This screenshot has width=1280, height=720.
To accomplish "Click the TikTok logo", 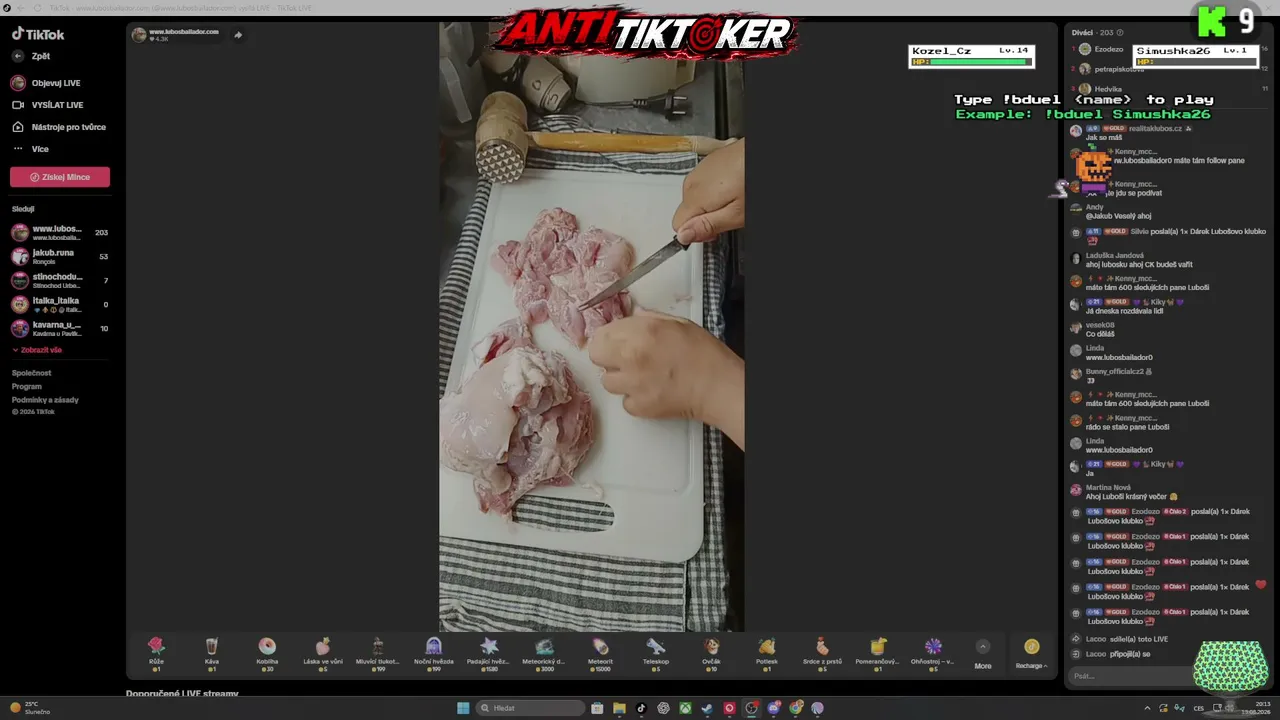I will 38,33.
